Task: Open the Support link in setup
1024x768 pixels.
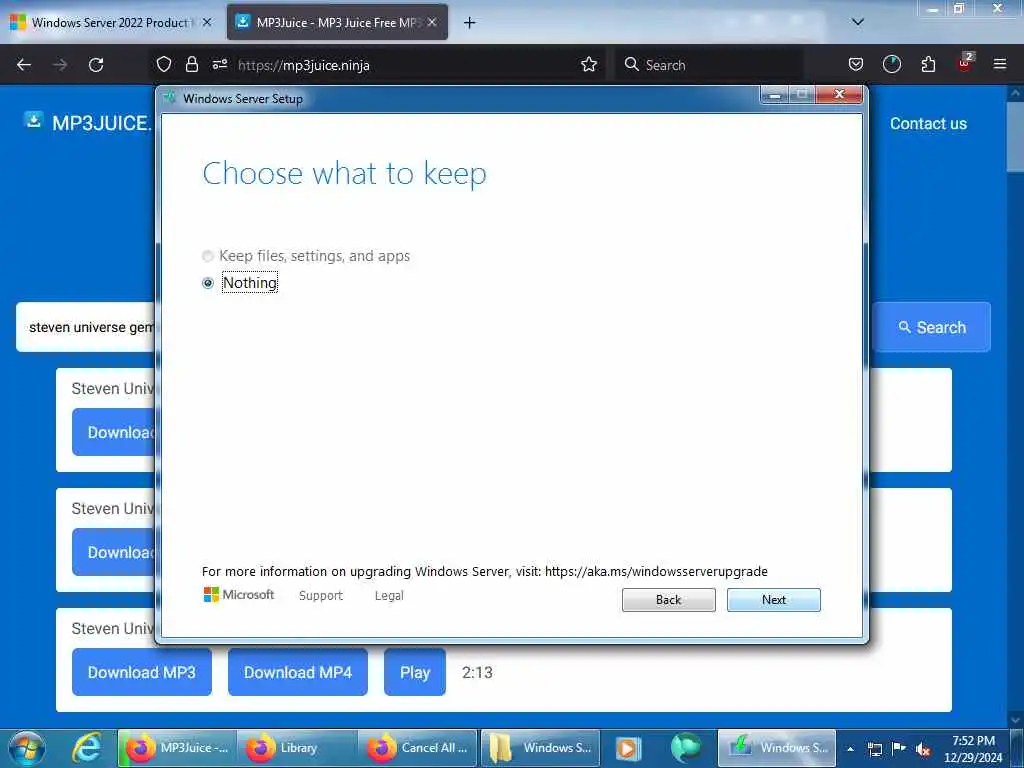Action: [x=321, y=596]
